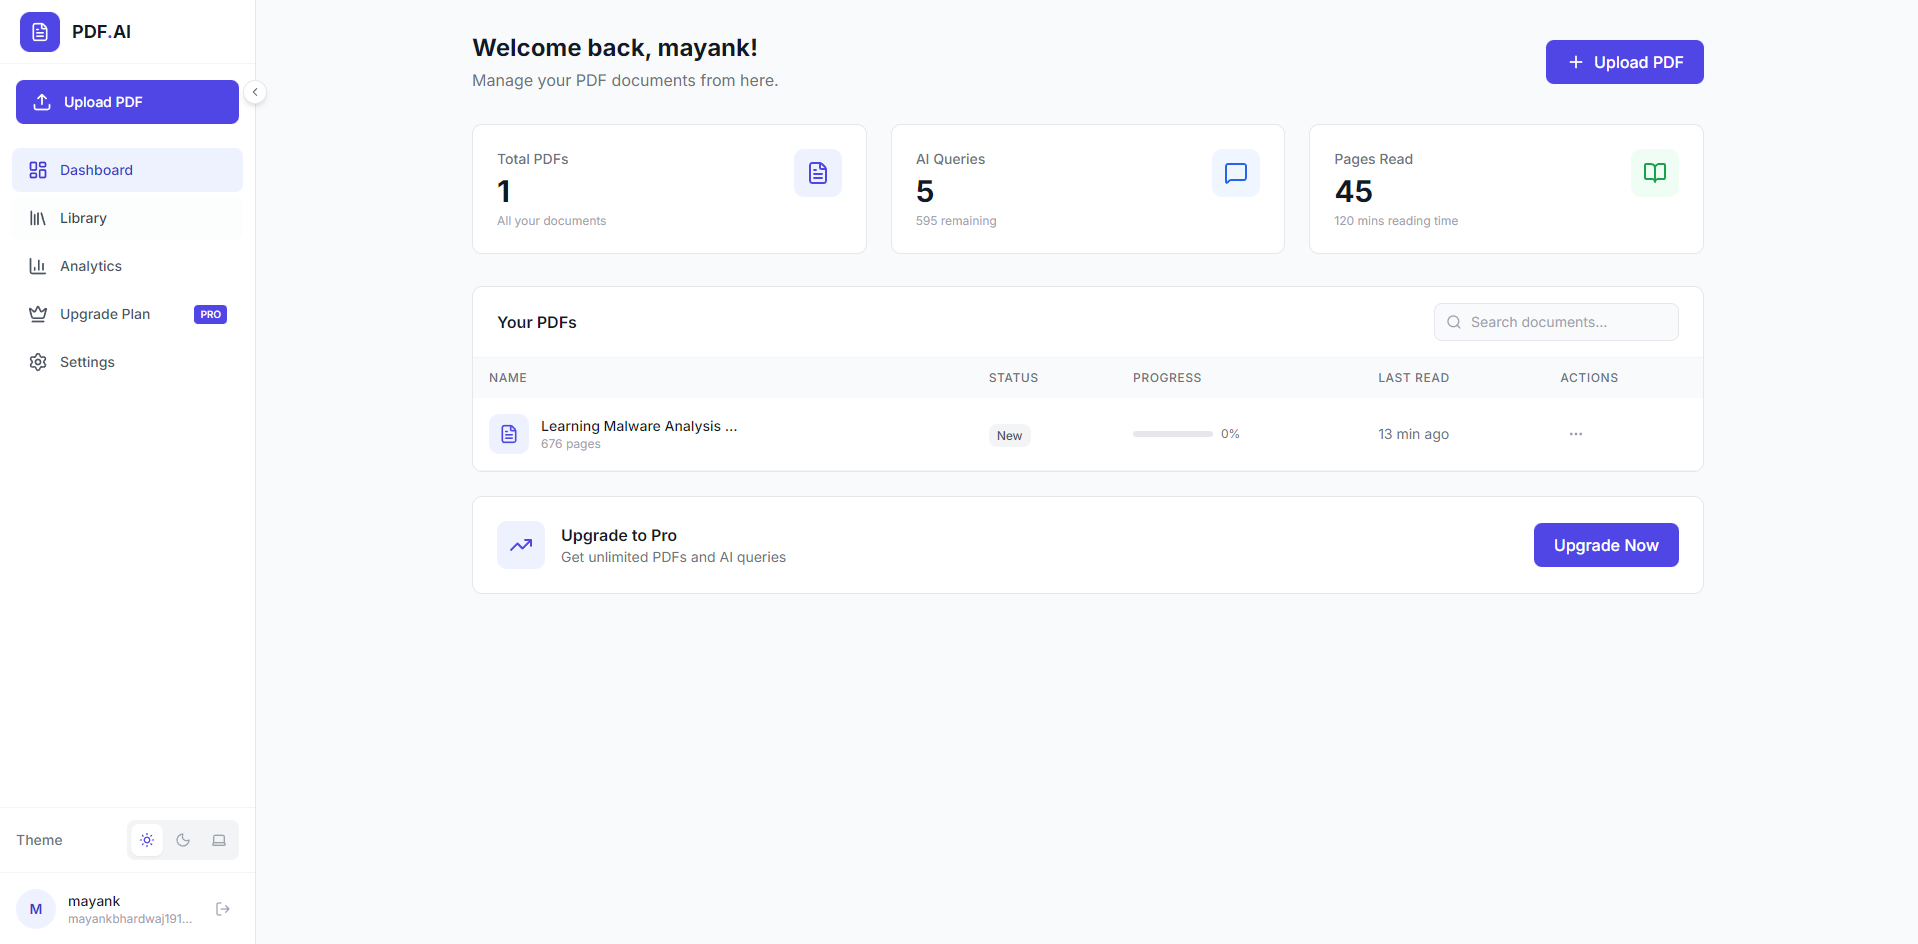
Task: Click the Learning Malware Analysis file icon
Action: 509,434
